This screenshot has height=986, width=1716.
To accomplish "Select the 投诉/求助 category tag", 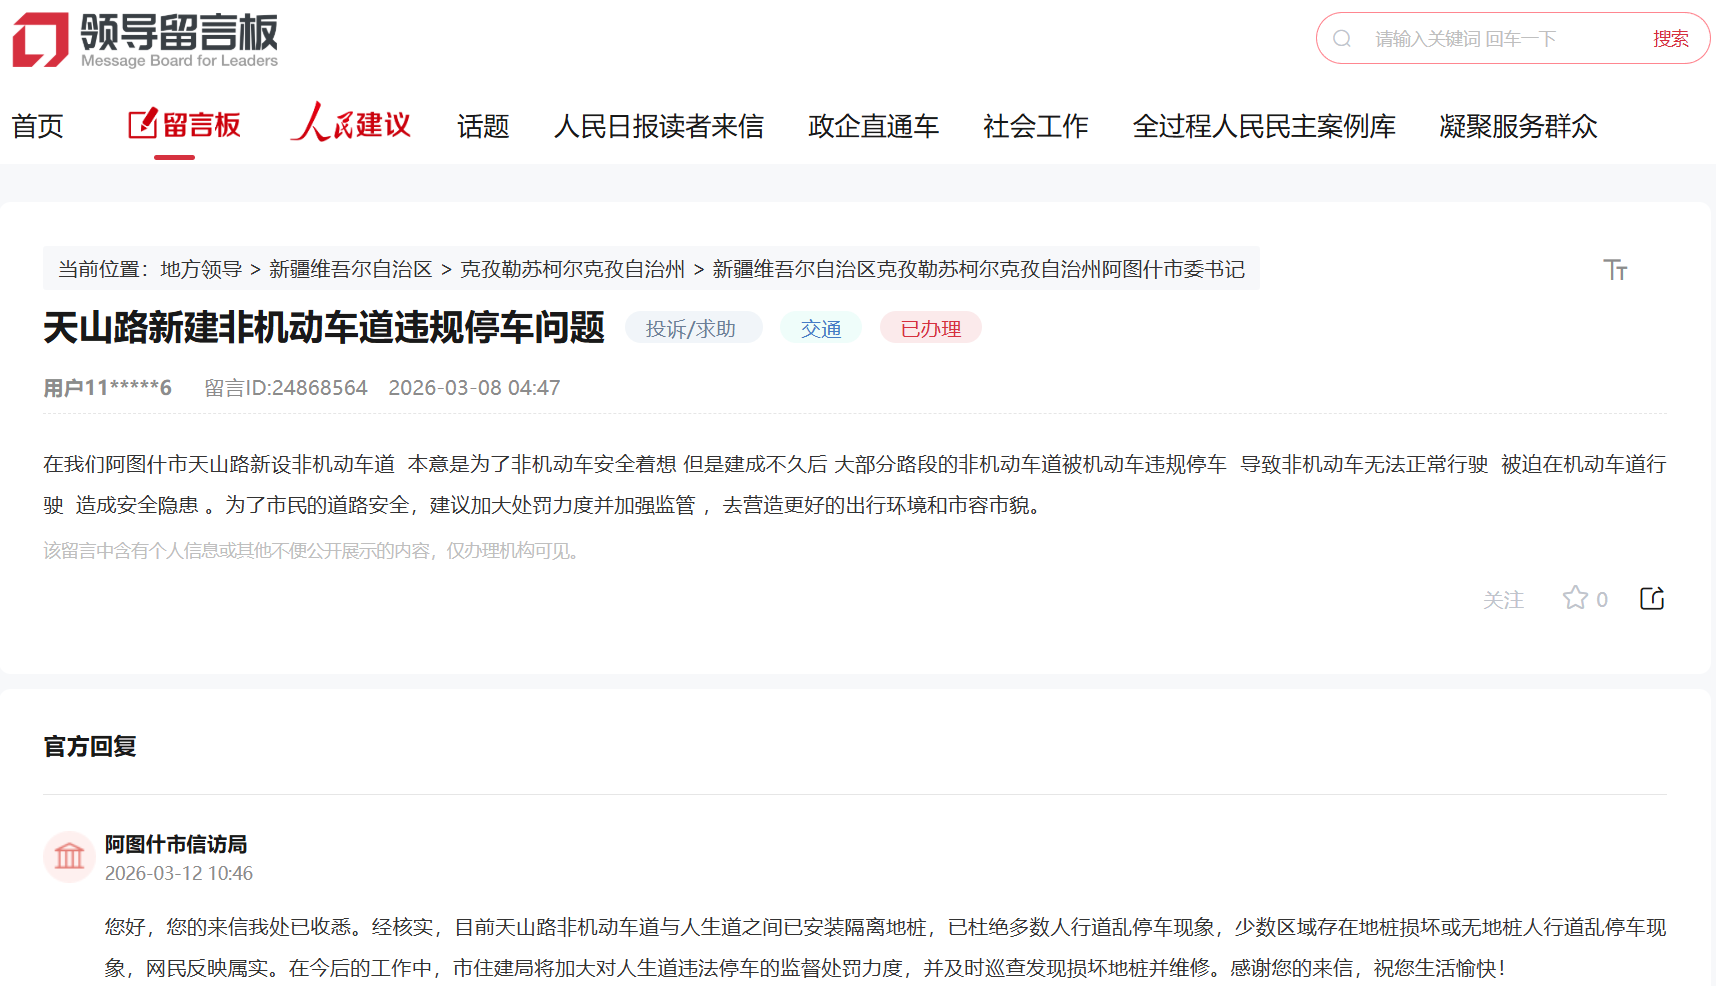I will (x=691, y=329).
